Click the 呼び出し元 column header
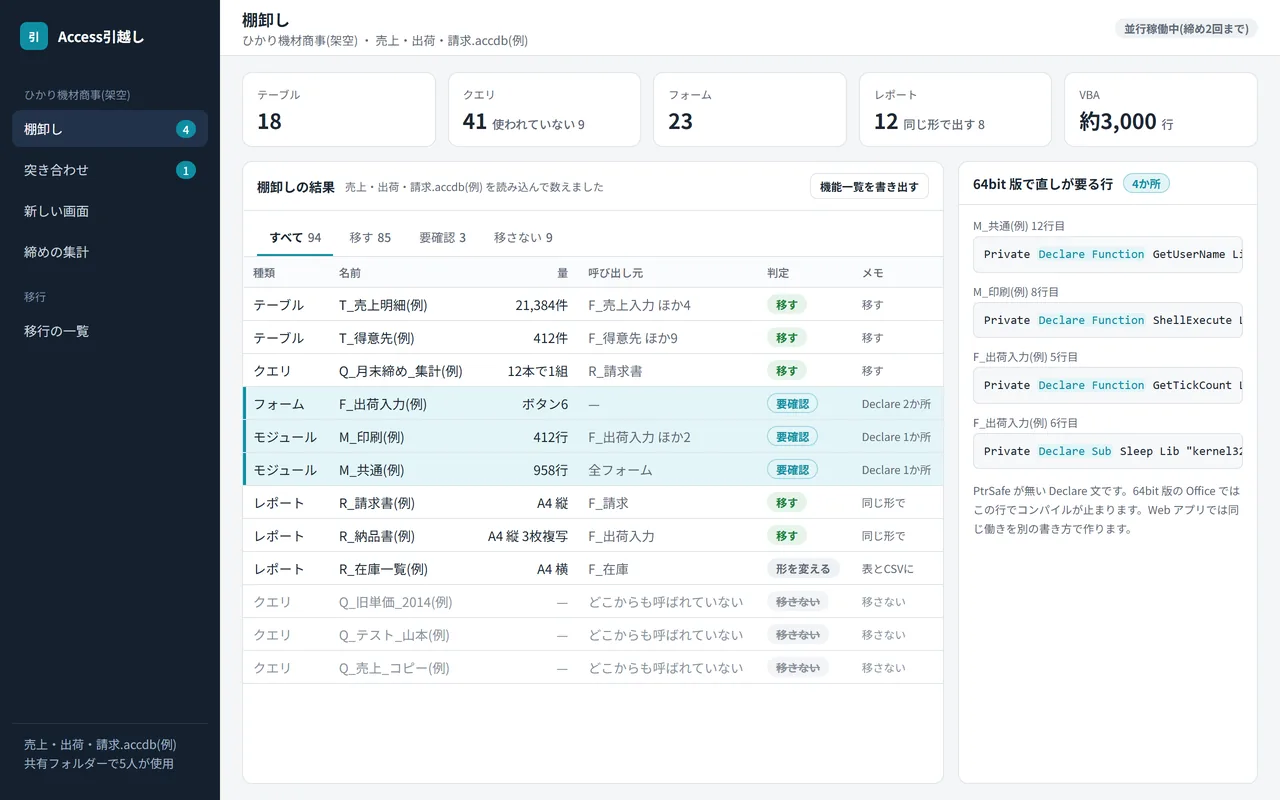The width and height of the screenshot is (1280, 800). 615,273
